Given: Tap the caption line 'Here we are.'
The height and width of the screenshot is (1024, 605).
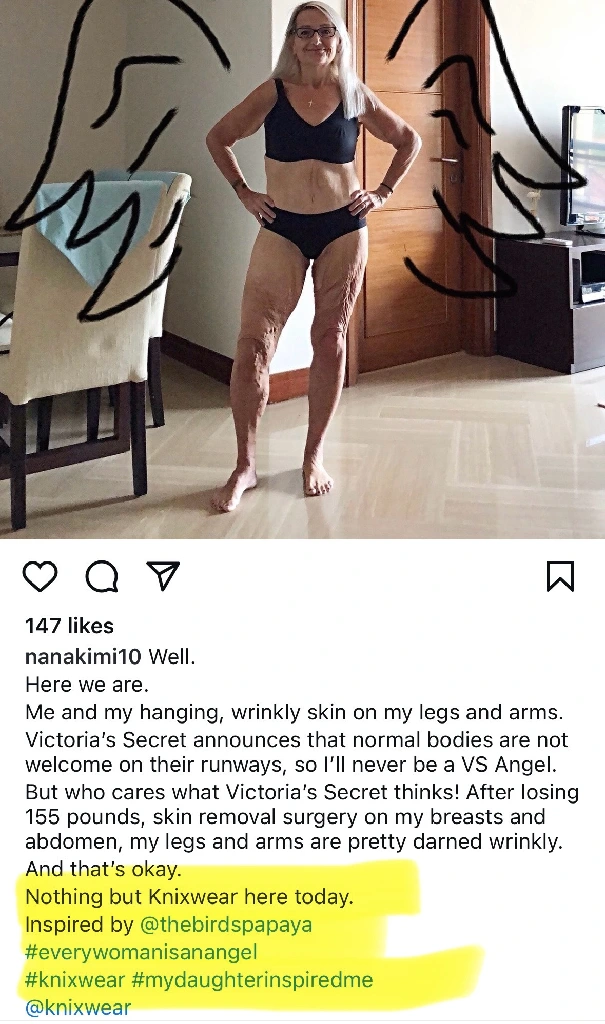Looking at the screenshot, I should click(87, 684).
